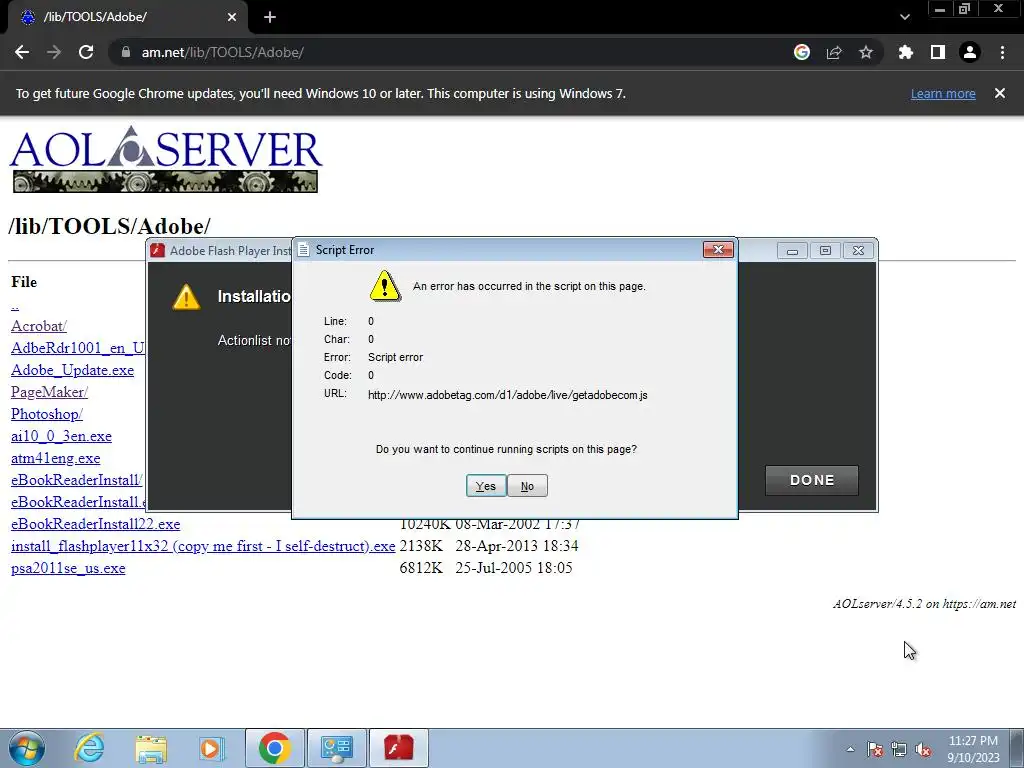The height and width of the screenshot is (768, 1024).
Task: Click Yes in Script Error dialog
Action: pyautogui.click(x=486, y=486)
